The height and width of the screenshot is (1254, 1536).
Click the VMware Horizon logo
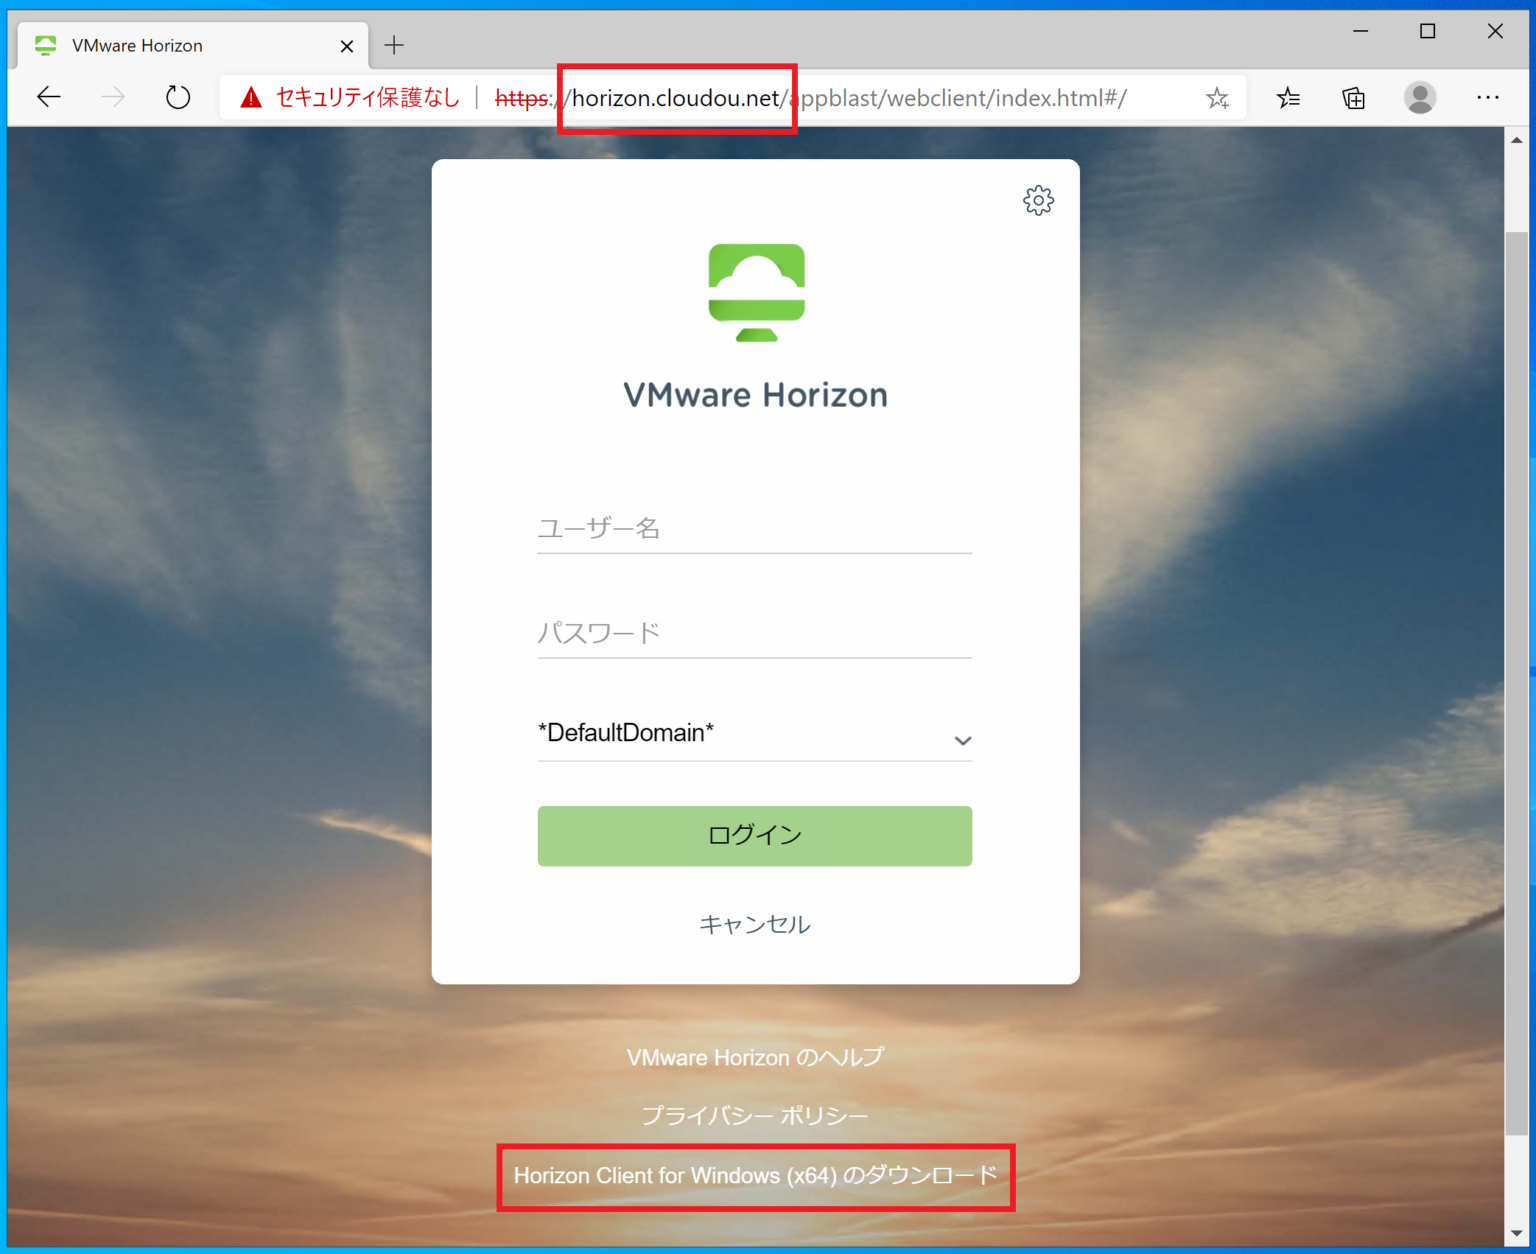[756, 292]
